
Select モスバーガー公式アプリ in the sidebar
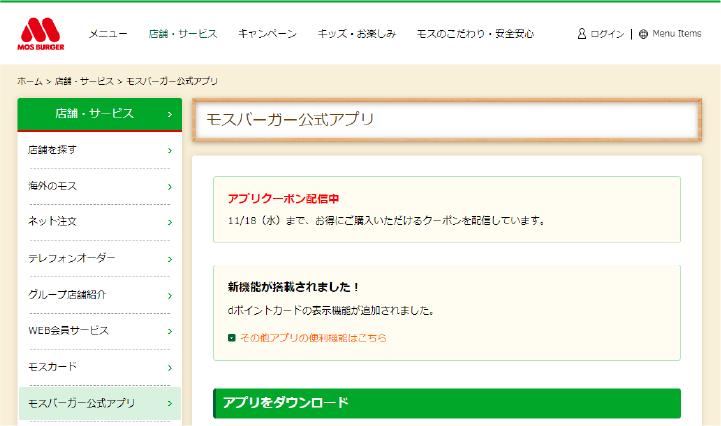pos(100,403)
